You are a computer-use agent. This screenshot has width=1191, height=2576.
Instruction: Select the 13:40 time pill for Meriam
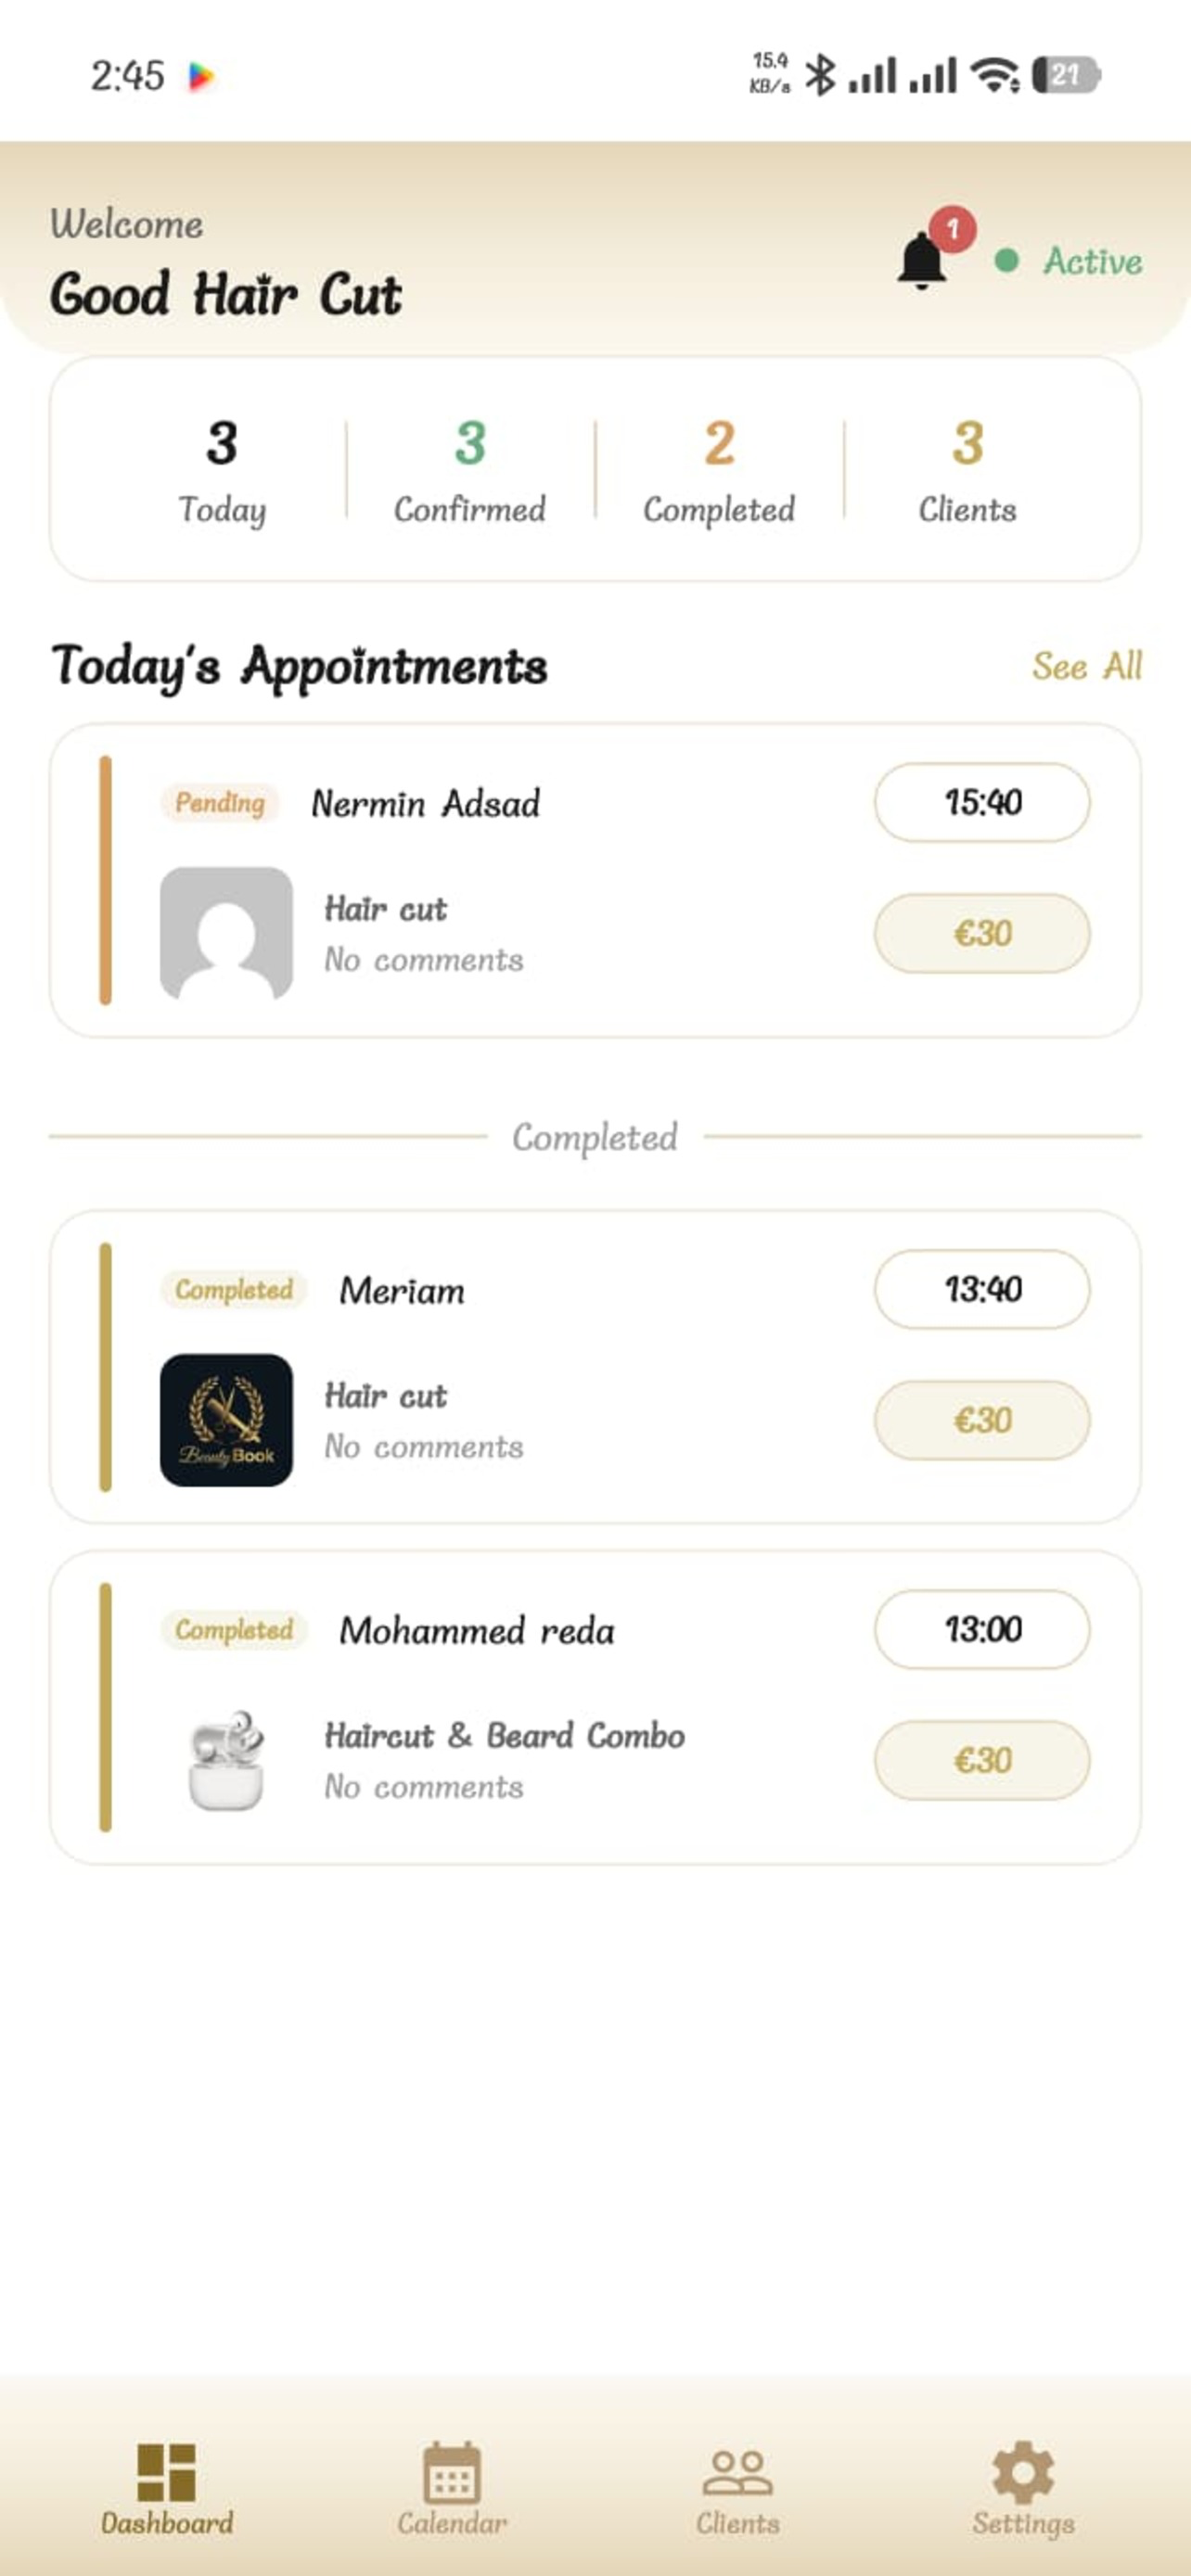coord(982,1289)
